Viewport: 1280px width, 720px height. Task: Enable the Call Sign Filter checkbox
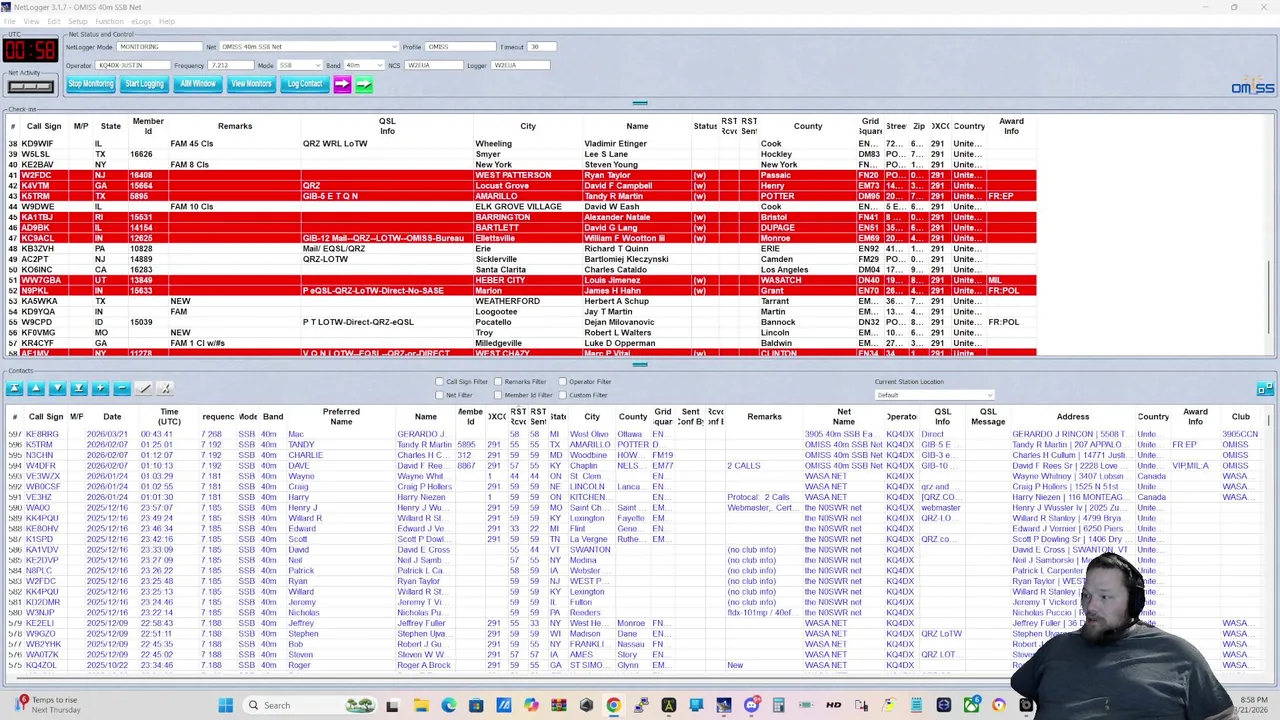pos(439,382)
